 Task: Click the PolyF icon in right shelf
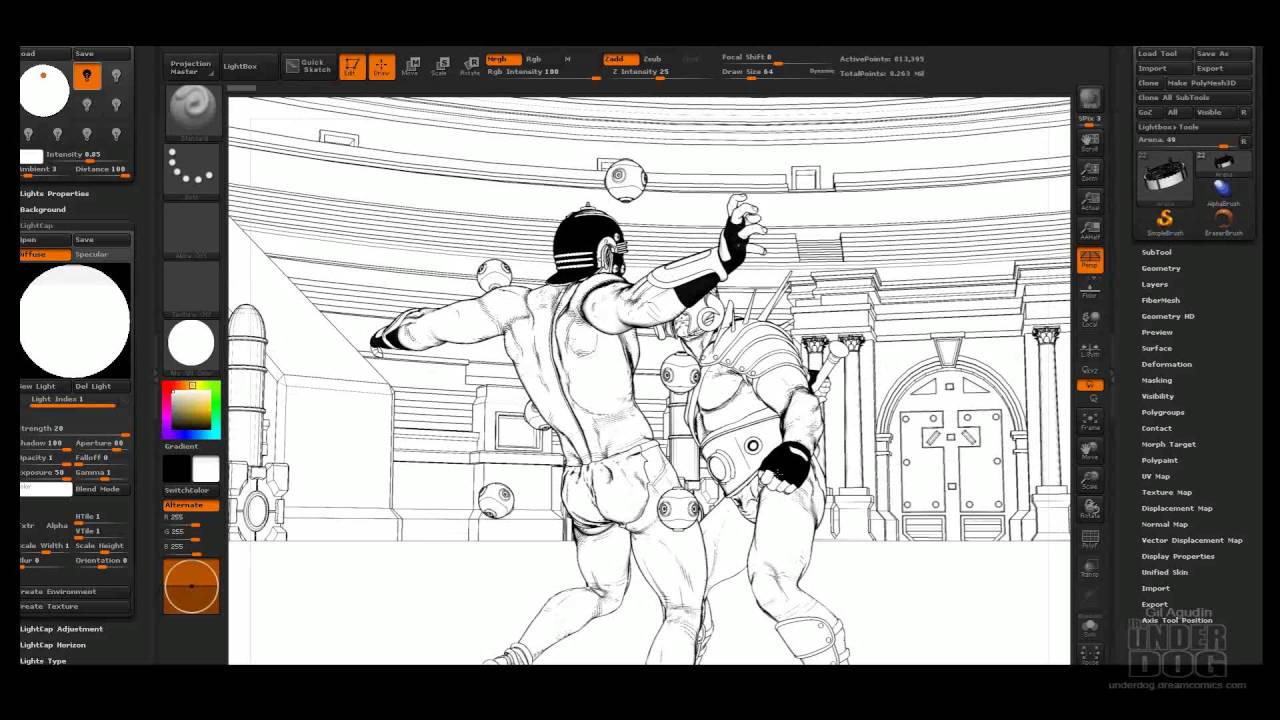(x=1090, y=539)
